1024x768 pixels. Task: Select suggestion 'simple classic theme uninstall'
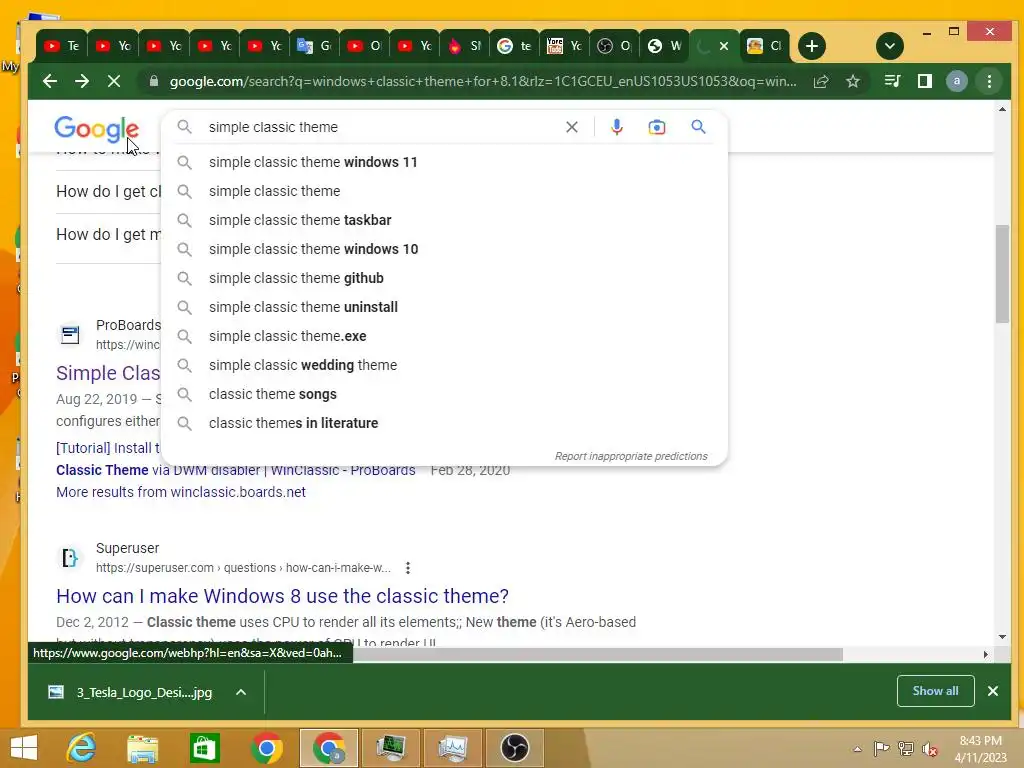[444, 307]
